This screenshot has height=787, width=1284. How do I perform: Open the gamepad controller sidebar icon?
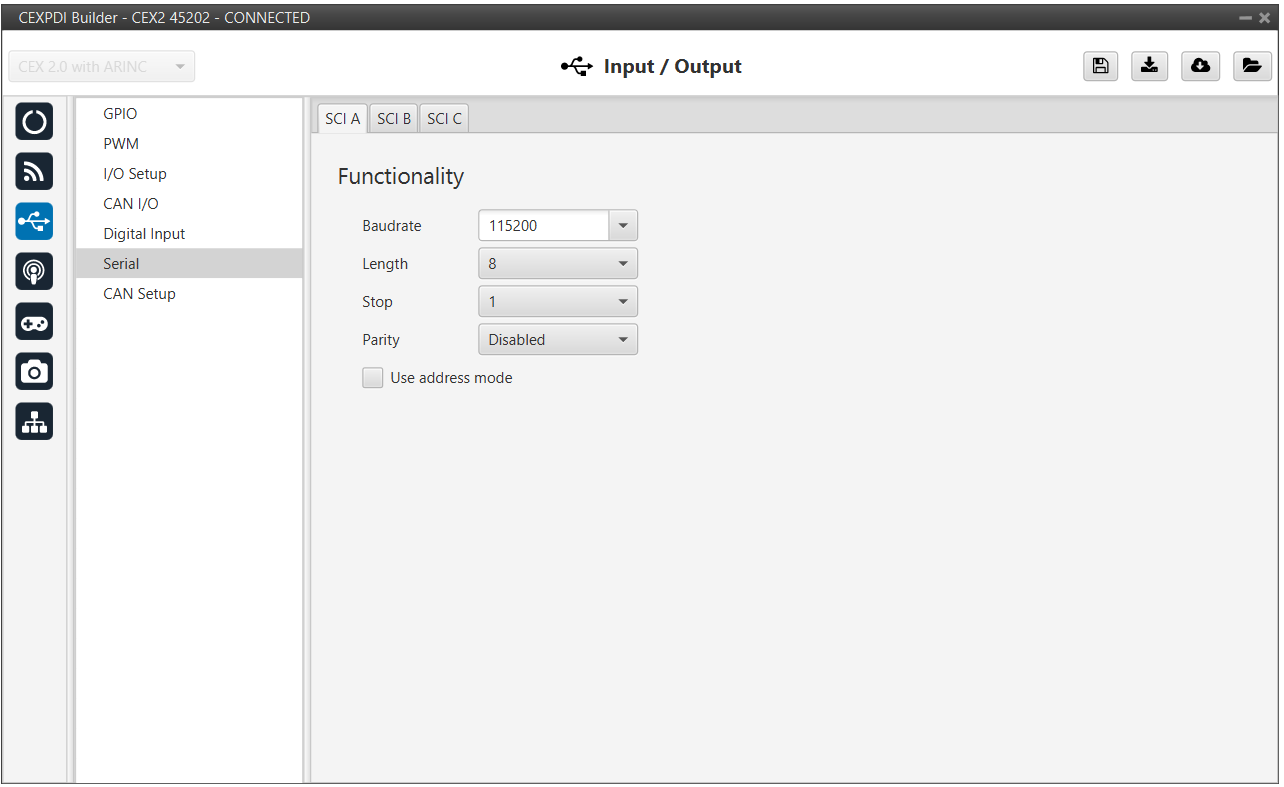click(x=34, y=322)
